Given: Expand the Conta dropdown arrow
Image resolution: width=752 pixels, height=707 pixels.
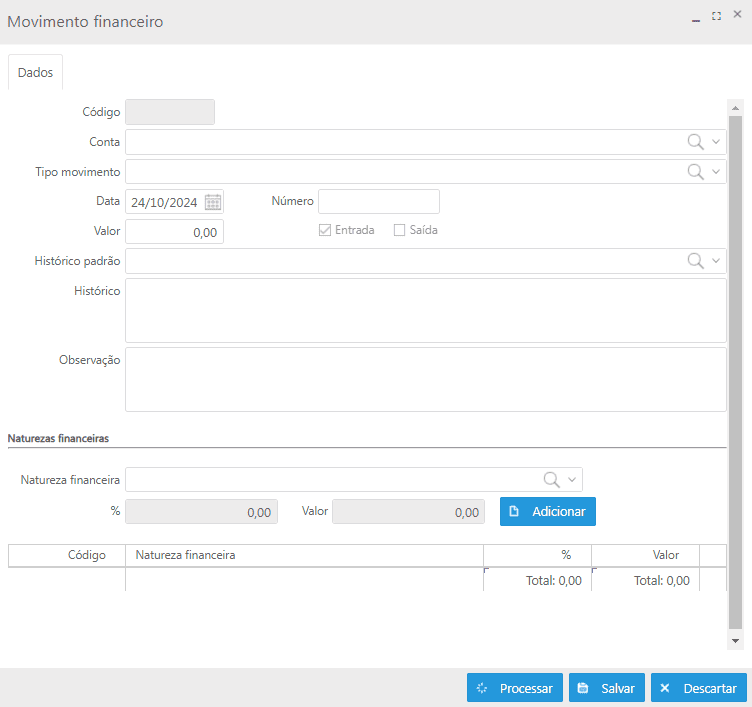Looking at the screenshot, I should [x=716, y=142].
